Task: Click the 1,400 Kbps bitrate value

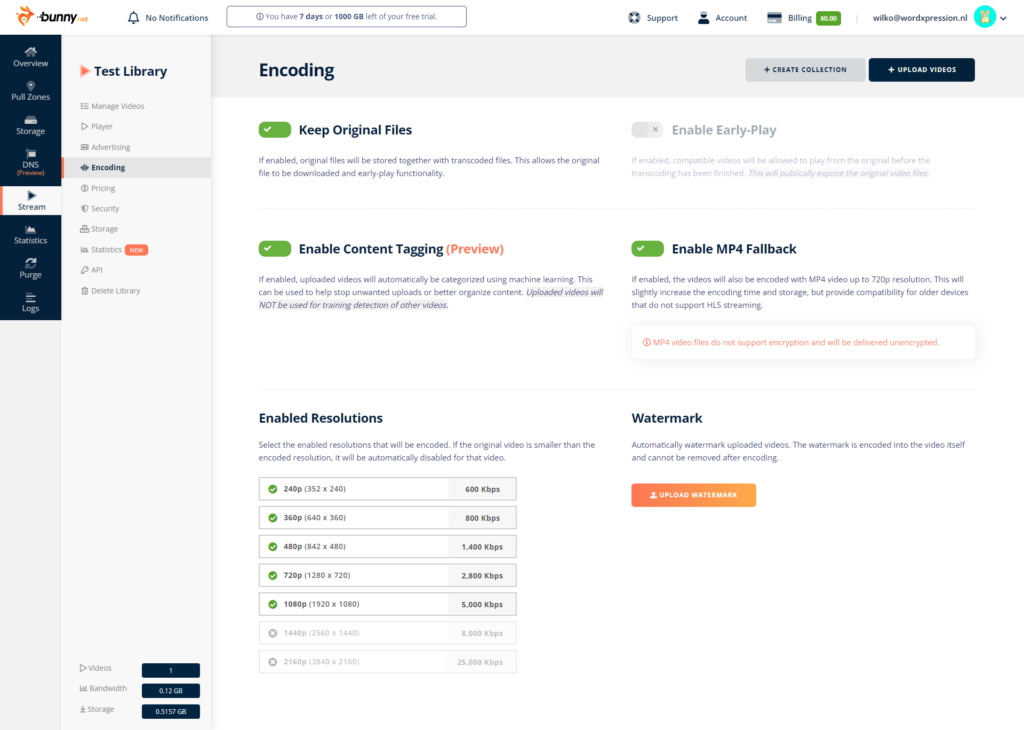Action: (482, 547)
